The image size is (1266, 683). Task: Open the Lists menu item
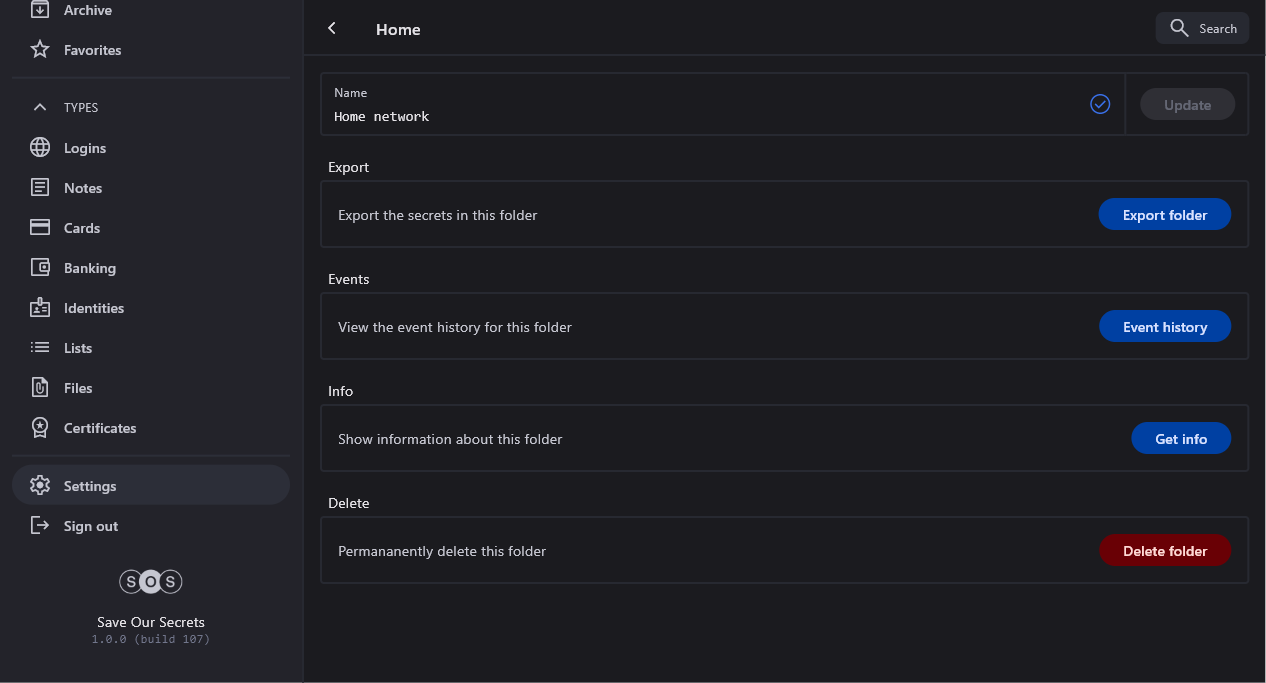(x=78, y=348)
